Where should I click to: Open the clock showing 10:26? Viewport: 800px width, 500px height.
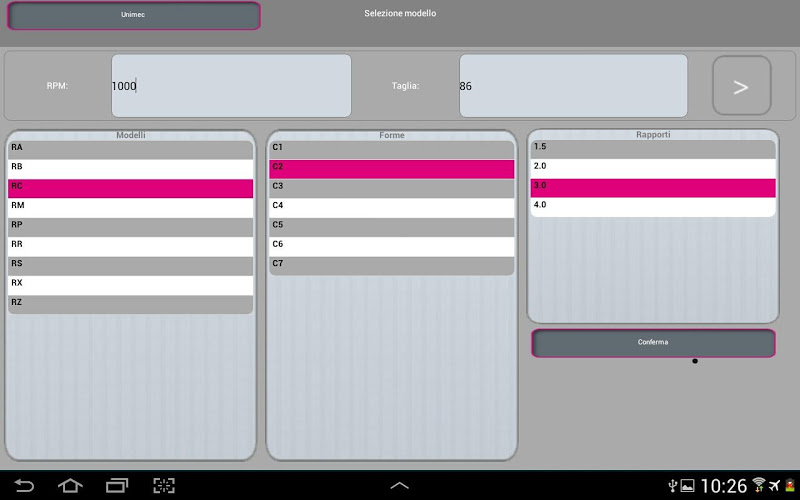pos(723,486)
